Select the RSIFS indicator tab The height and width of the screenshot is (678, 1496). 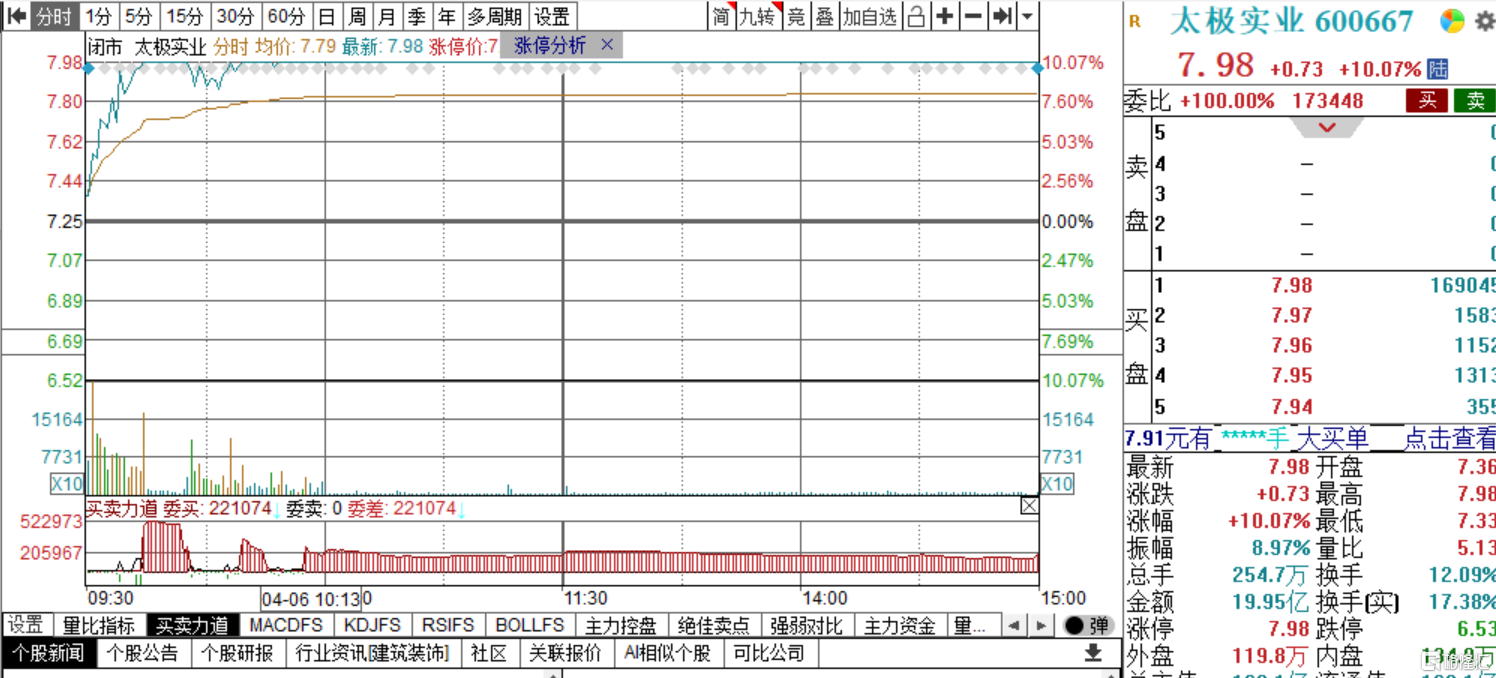click(447, 626)
